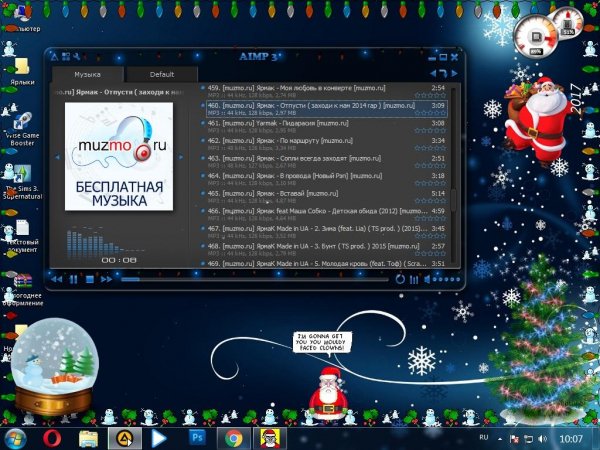Show next album art right arrow
Viewport: 600px width, 450px height.
tap(181, 157)
